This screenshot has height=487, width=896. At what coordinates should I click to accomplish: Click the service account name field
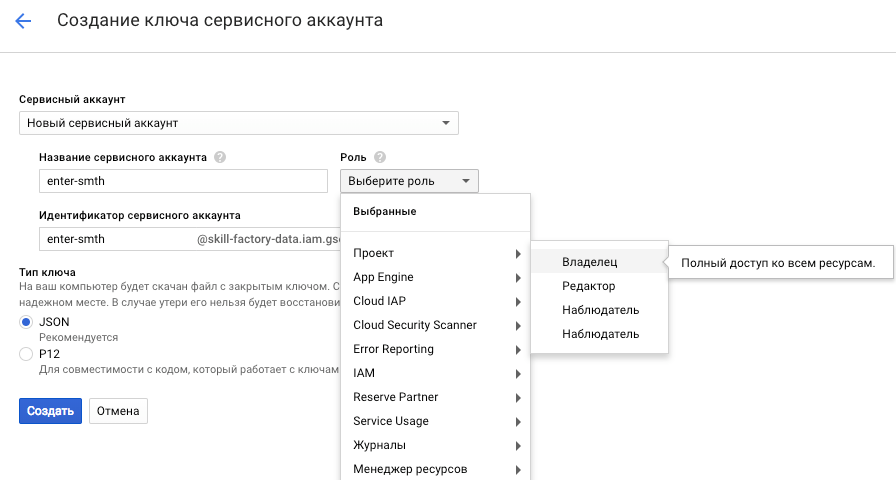(x=184, y=181)
